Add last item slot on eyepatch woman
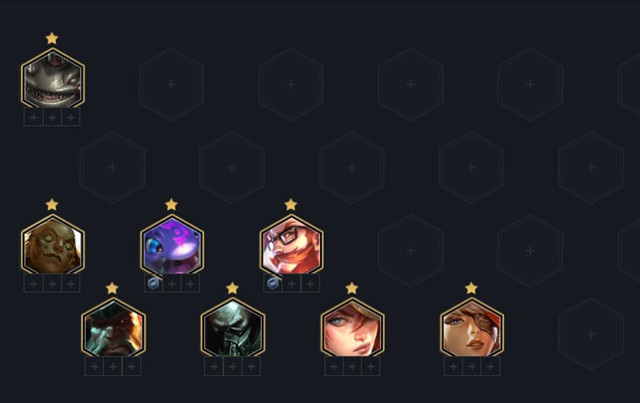This screenshot has width=640, height=403. point(491,367)
